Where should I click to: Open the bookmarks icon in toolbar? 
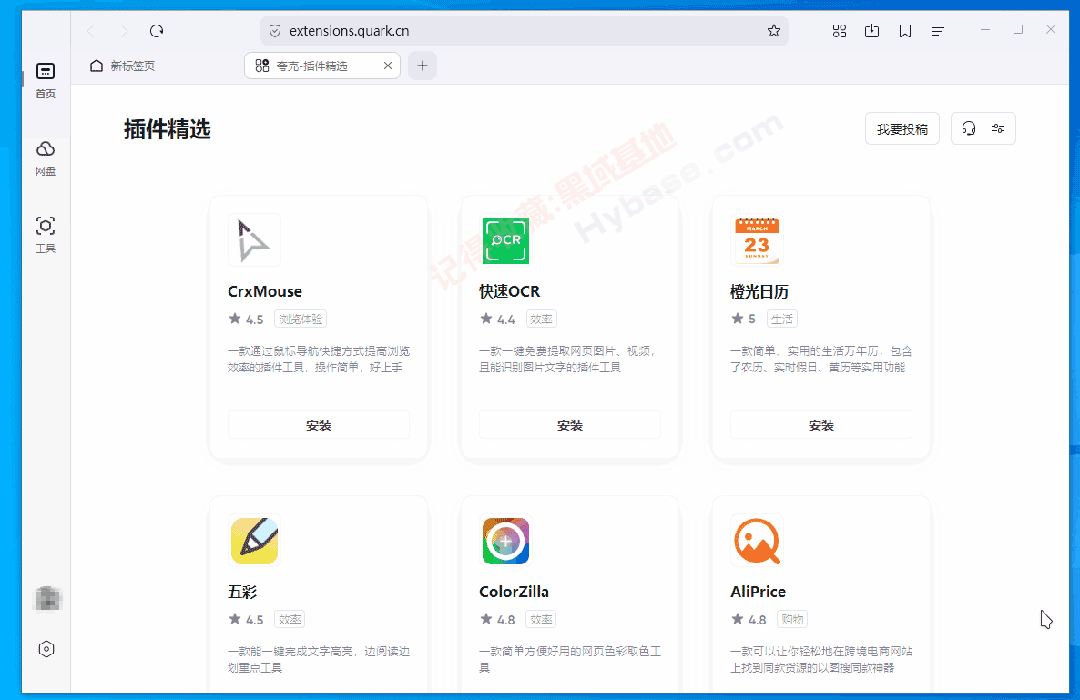905,31
